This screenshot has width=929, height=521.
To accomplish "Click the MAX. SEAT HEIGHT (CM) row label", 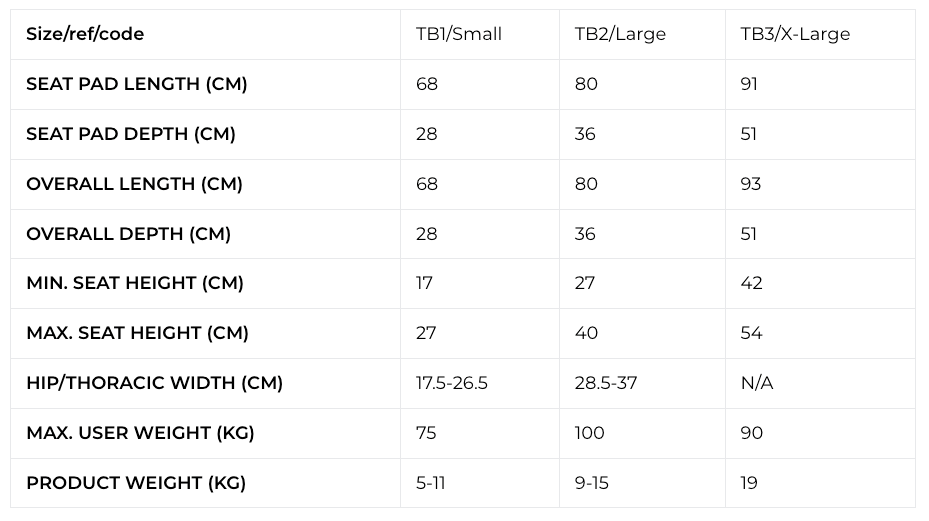I will [x=137, y=333].
